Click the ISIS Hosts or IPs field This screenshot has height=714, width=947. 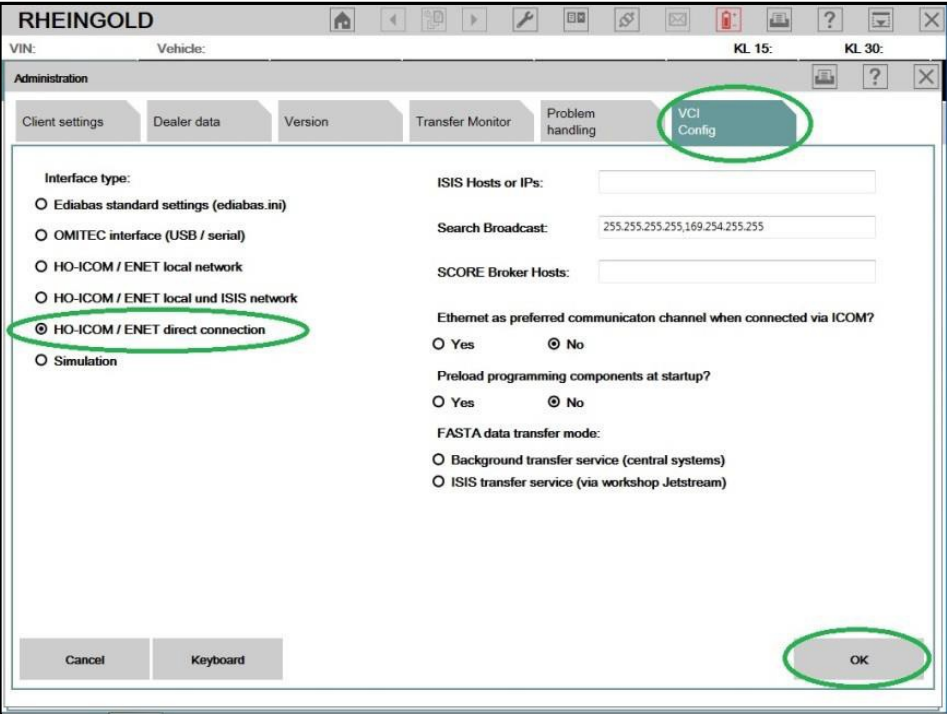tap(737, 182)
